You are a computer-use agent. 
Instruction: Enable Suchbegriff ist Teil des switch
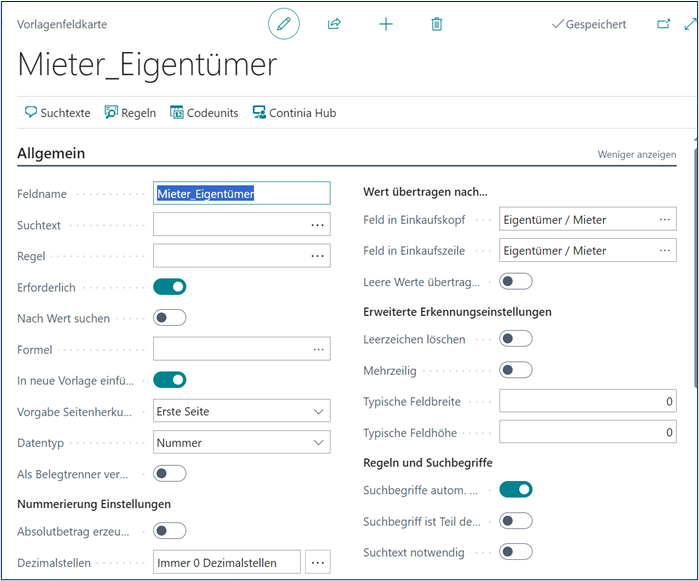516,521
